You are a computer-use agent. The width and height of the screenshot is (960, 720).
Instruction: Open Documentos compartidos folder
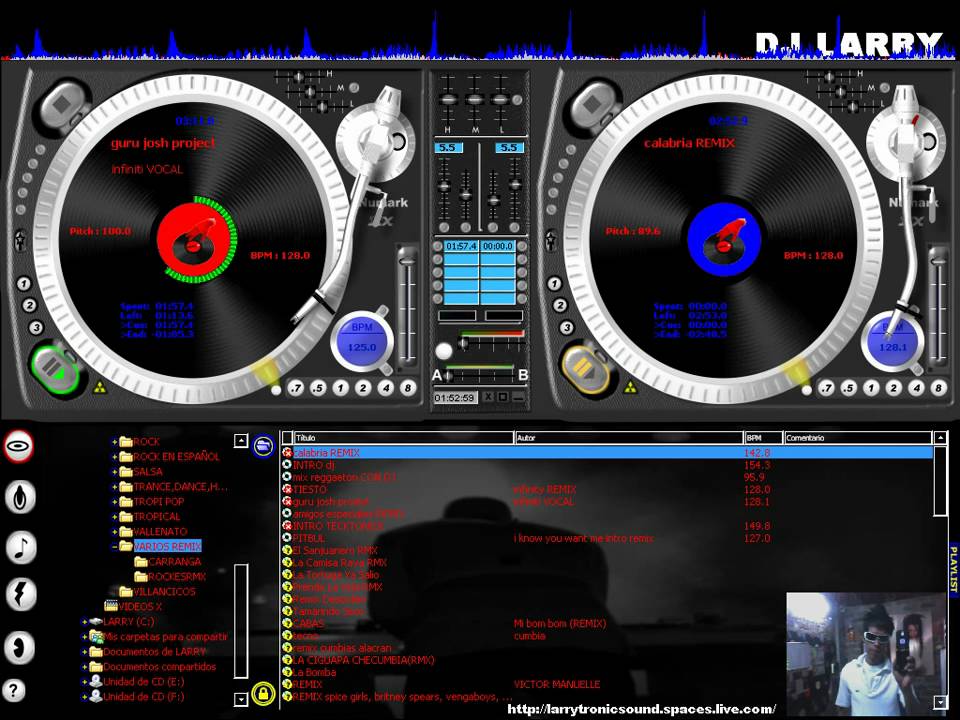(159, 667)
